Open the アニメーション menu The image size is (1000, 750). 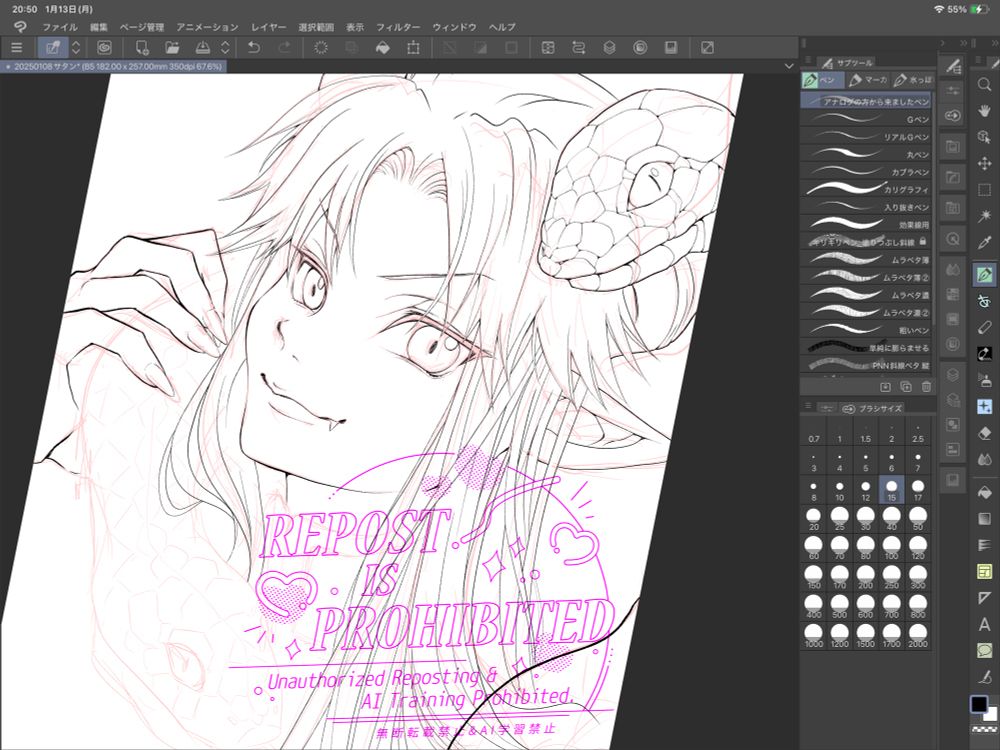[207, 27]
